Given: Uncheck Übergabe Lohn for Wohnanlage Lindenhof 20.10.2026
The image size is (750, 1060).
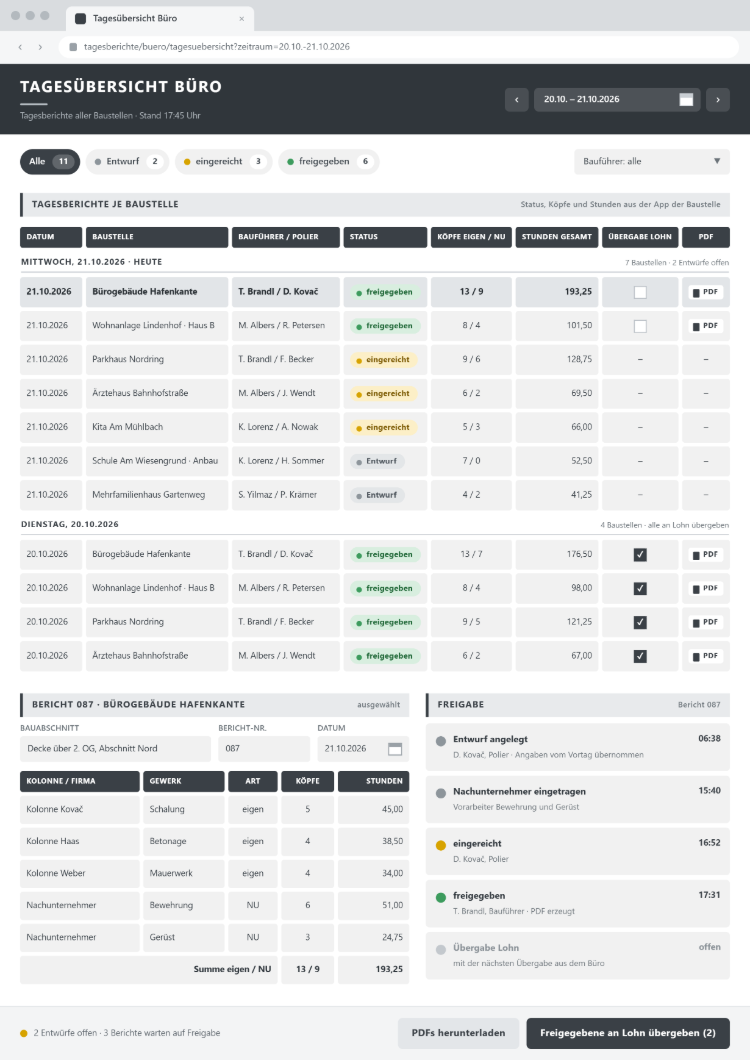Looking at the screenshot, I should click(640, 588).
